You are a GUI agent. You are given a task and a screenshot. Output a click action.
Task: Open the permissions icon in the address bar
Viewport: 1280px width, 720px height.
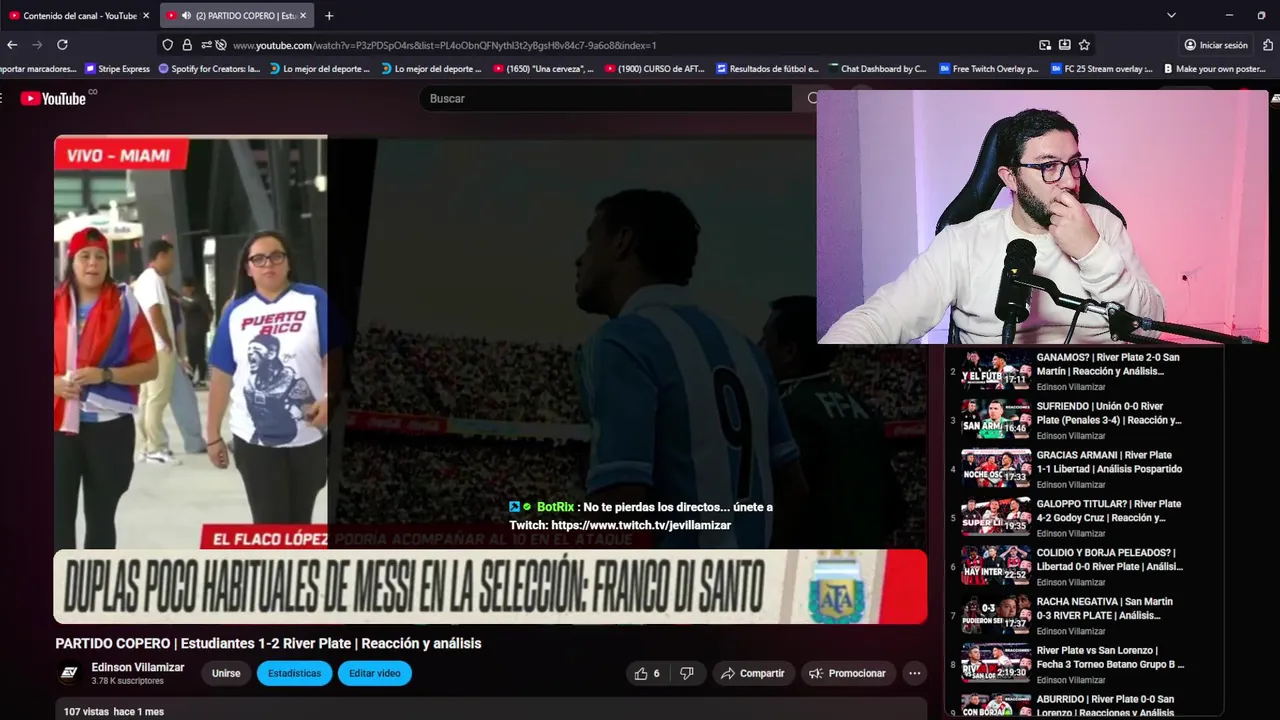[x=206, y=45]
